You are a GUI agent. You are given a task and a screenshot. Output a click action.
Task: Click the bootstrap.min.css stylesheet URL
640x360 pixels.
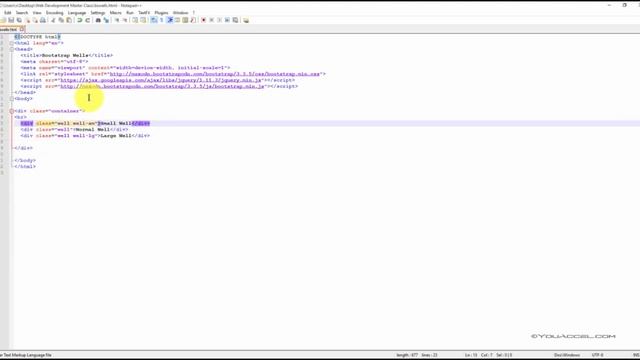[x=215, y=74]
